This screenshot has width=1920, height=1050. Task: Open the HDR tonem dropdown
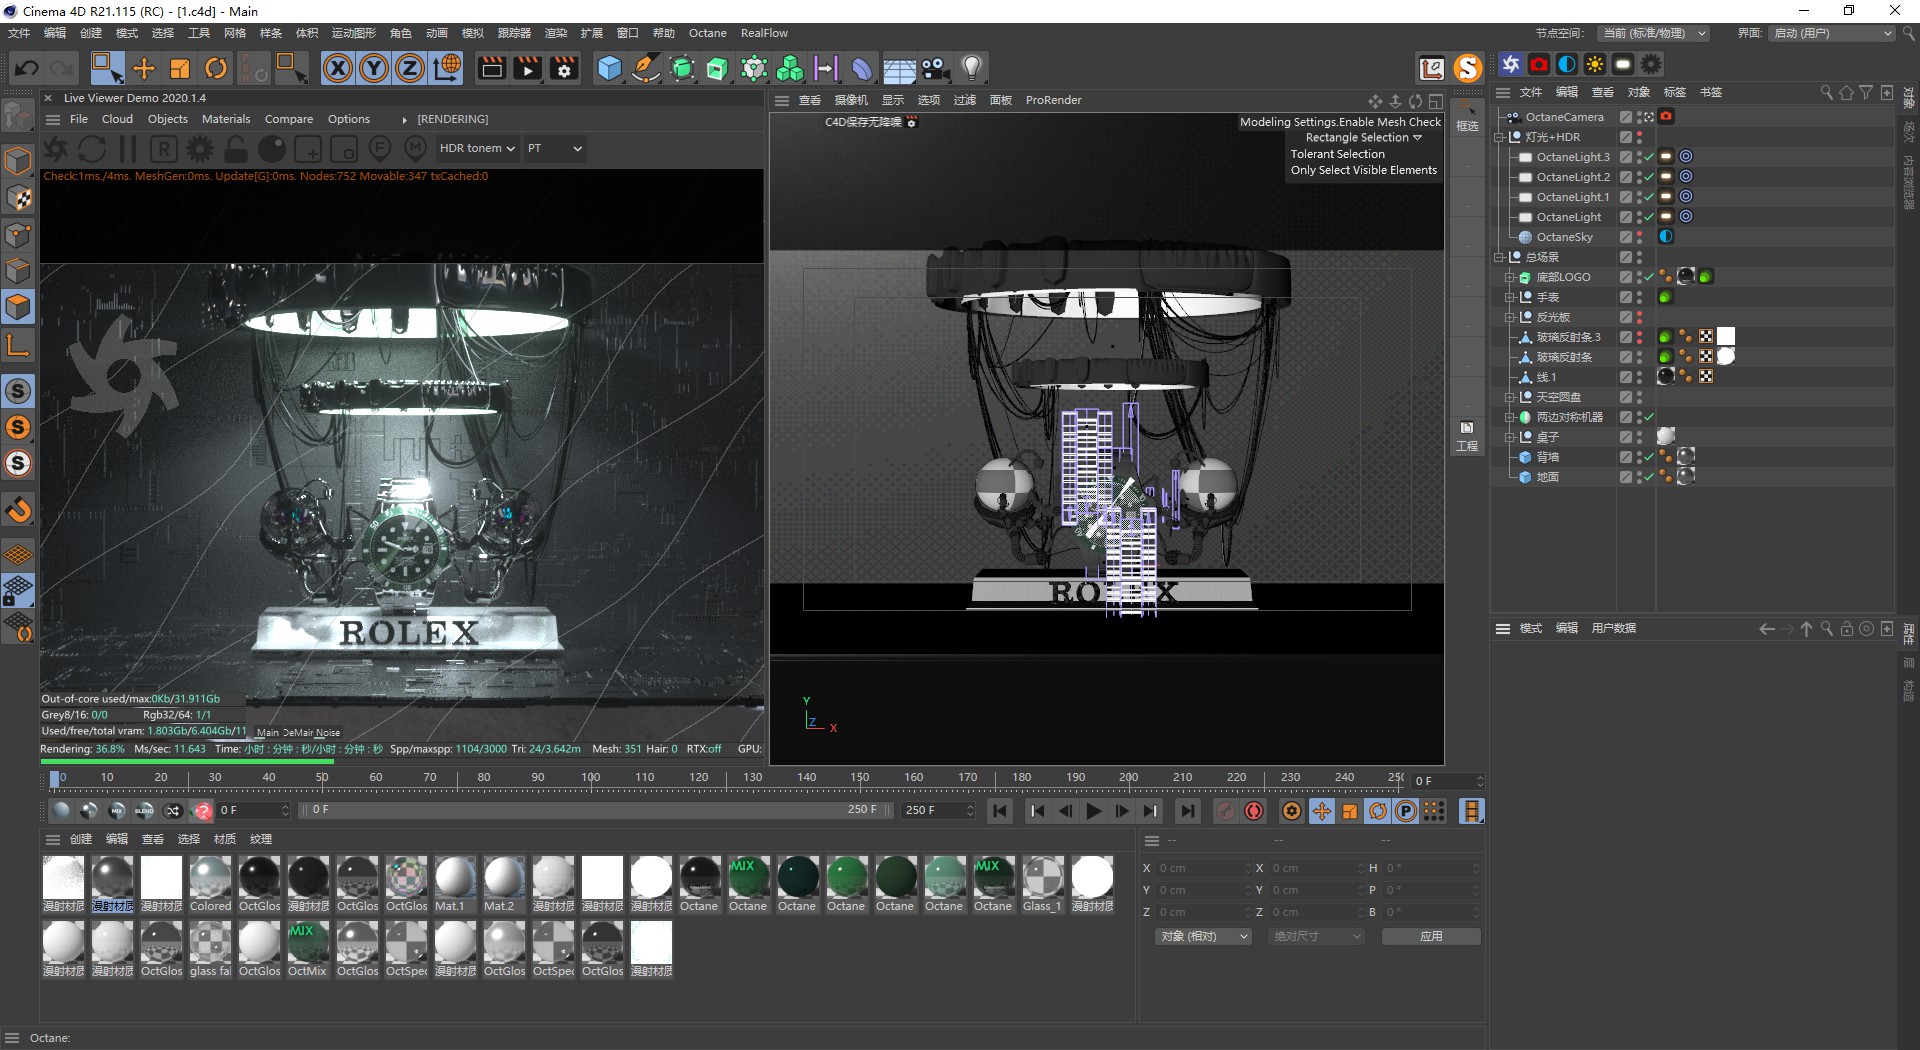point(478,148)
